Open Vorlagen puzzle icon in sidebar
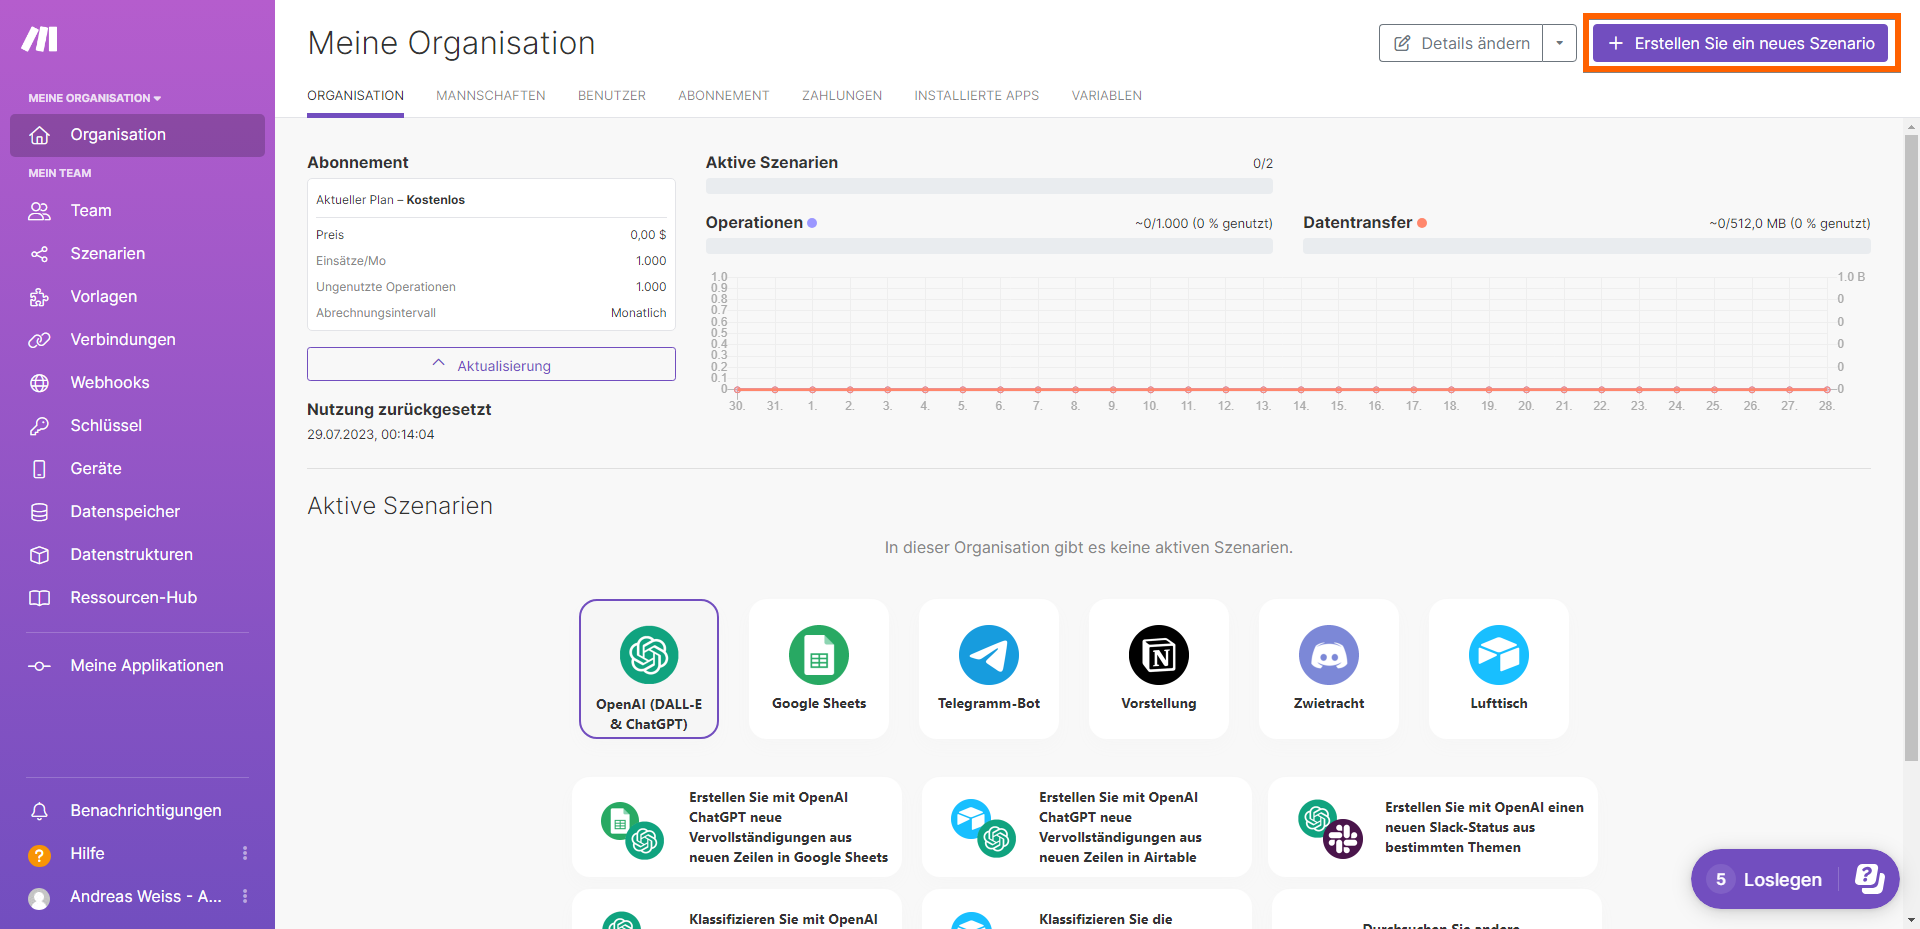 tap(40, 297)
